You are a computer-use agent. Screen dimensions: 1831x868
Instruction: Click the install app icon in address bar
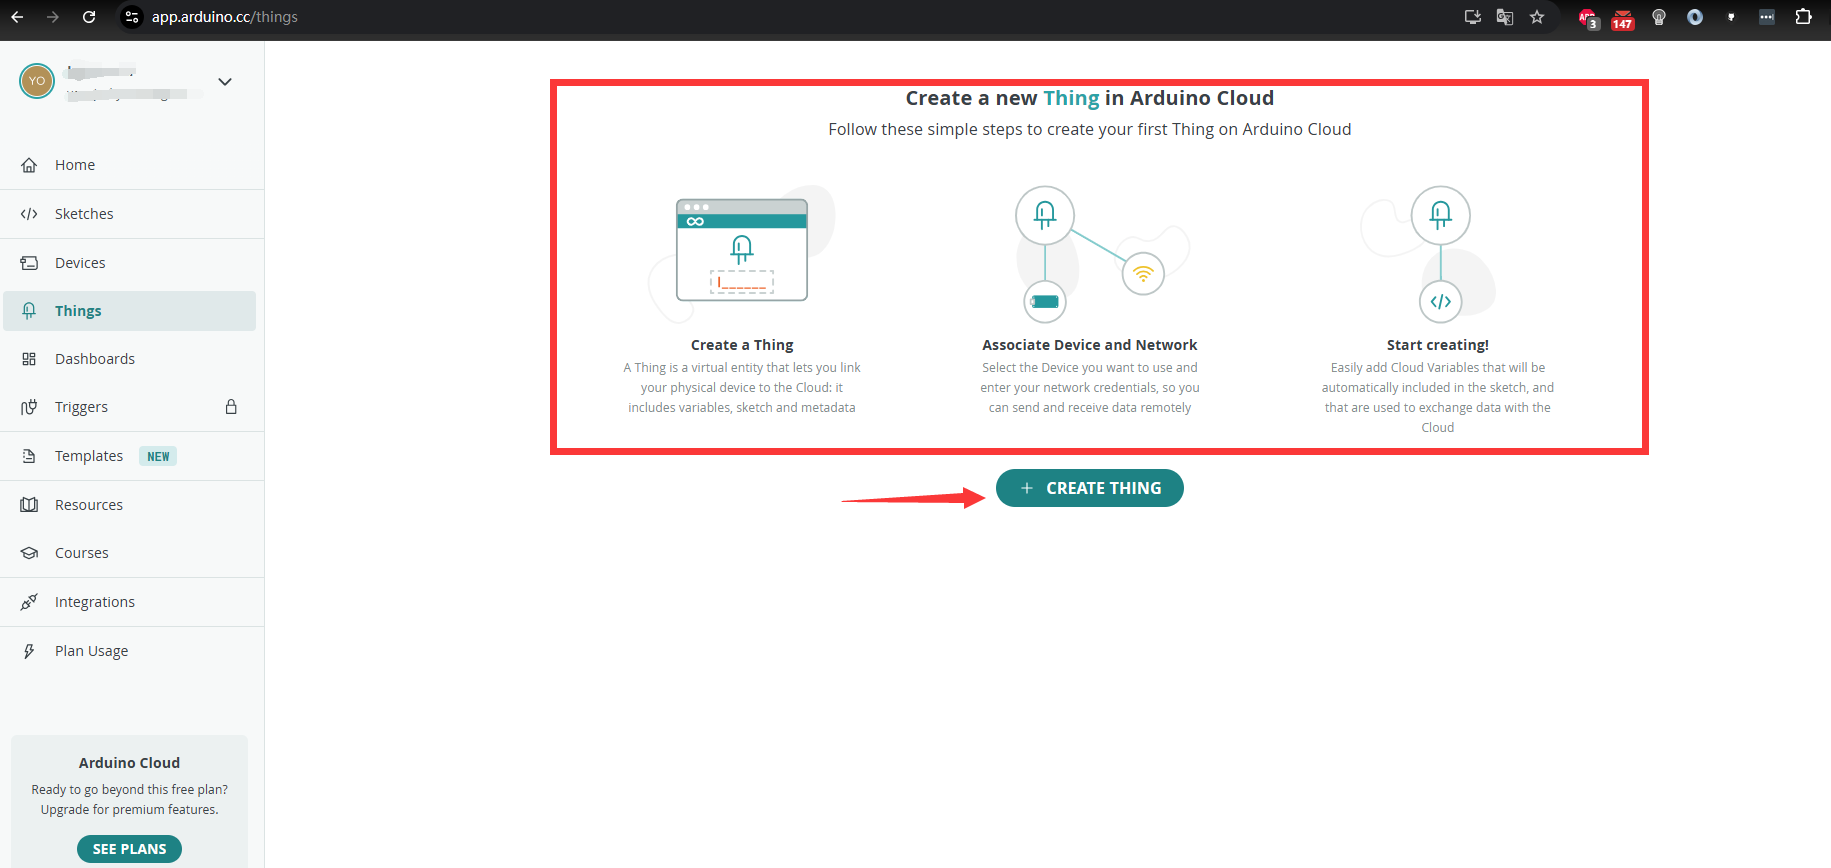coord(1473,17)
